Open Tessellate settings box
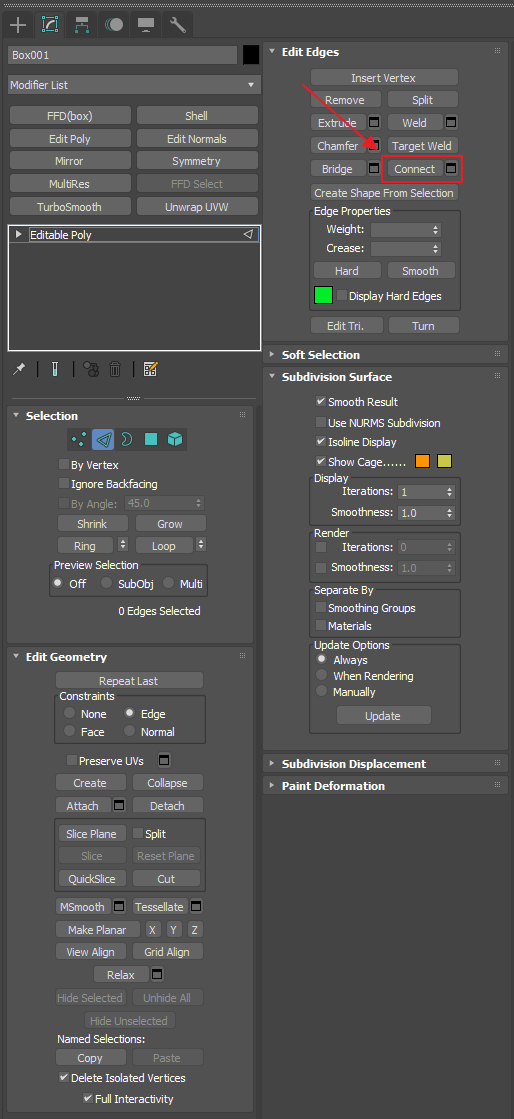Image resolution: width=514 pixels, height=1119 pixels. [x=196, y=907]
